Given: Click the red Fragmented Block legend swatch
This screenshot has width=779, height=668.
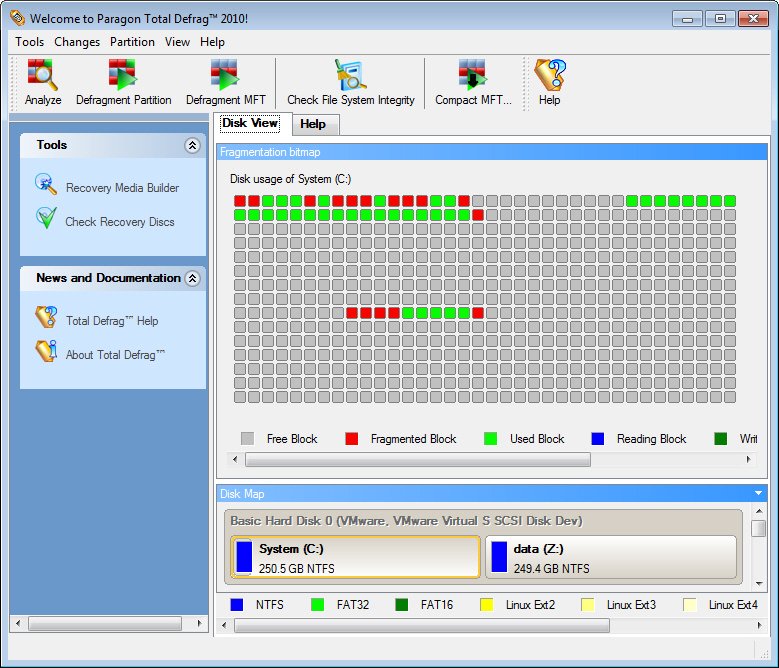Looking at the screenshot, I should coord(351,439).
